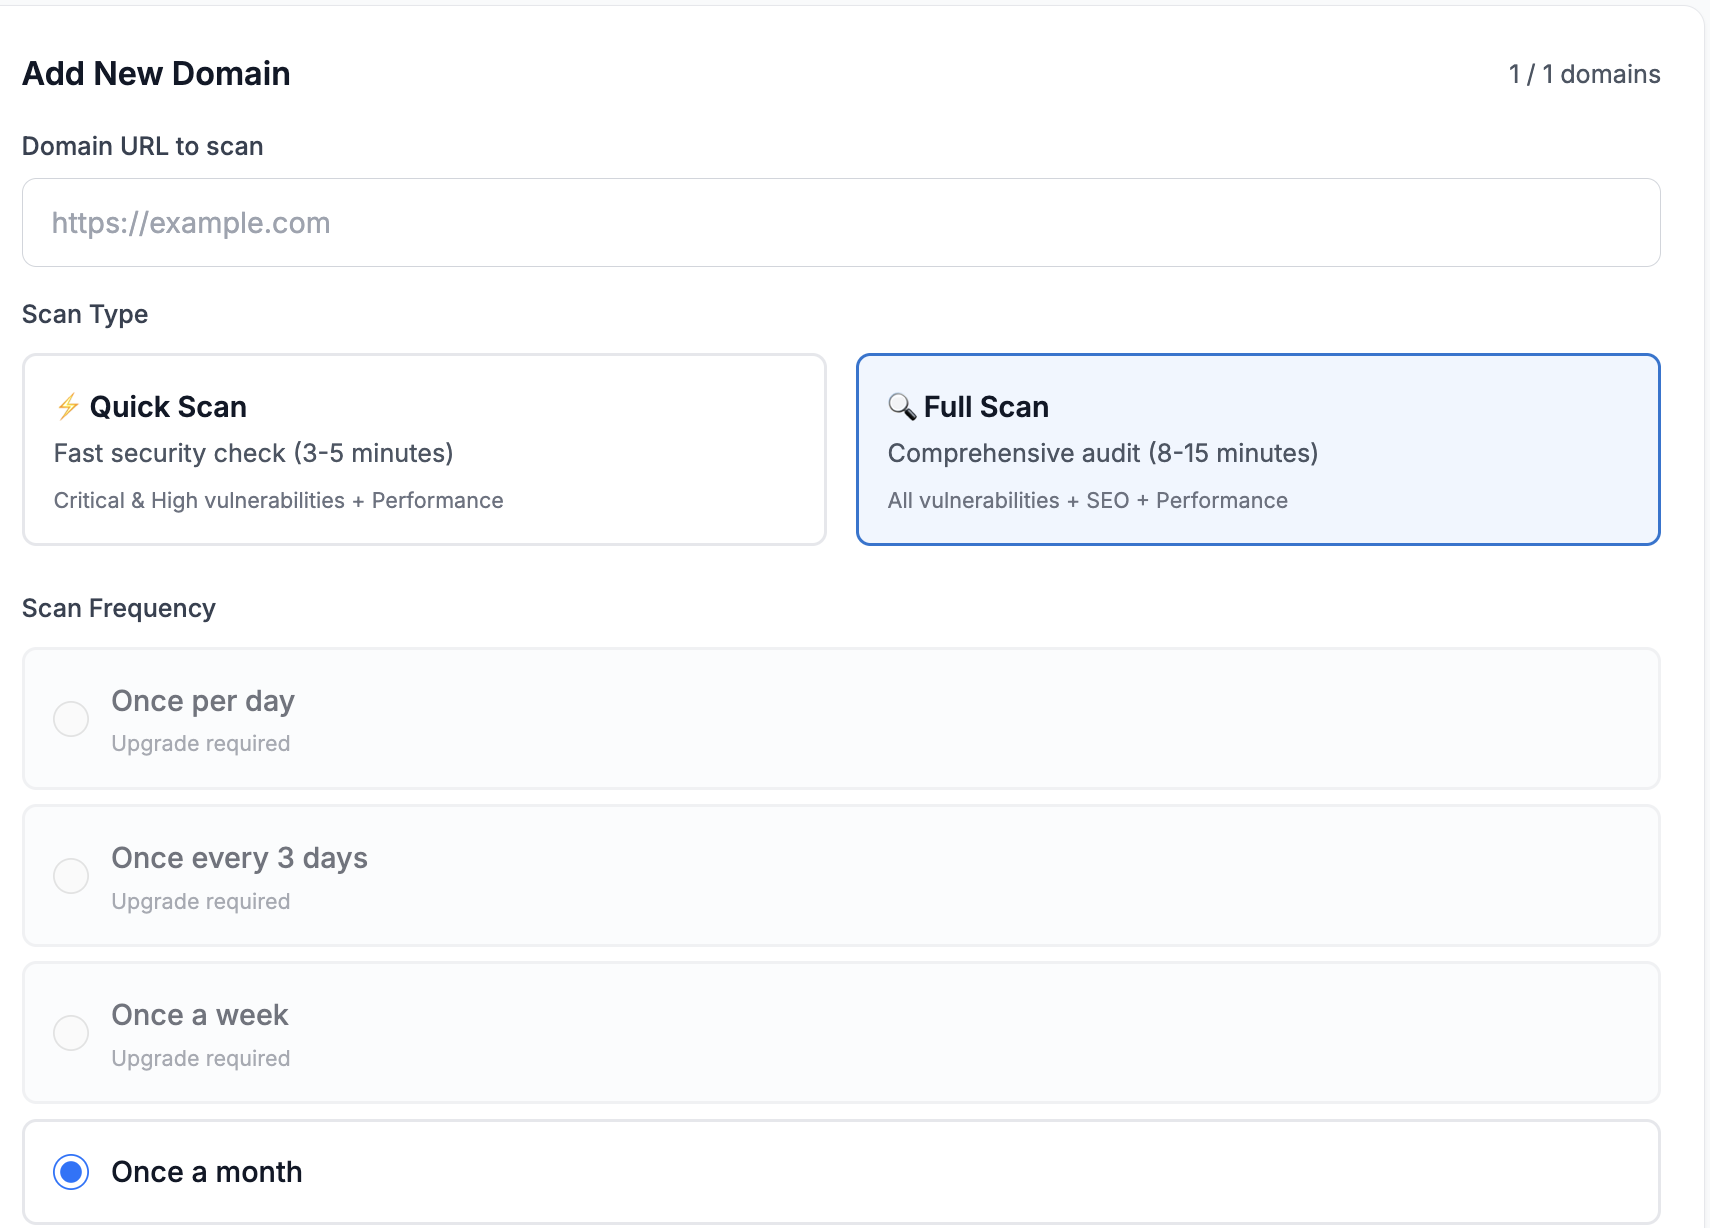Click the Scan Type section label
The image size is (1710, 1228).
click(x=85, y=313)
